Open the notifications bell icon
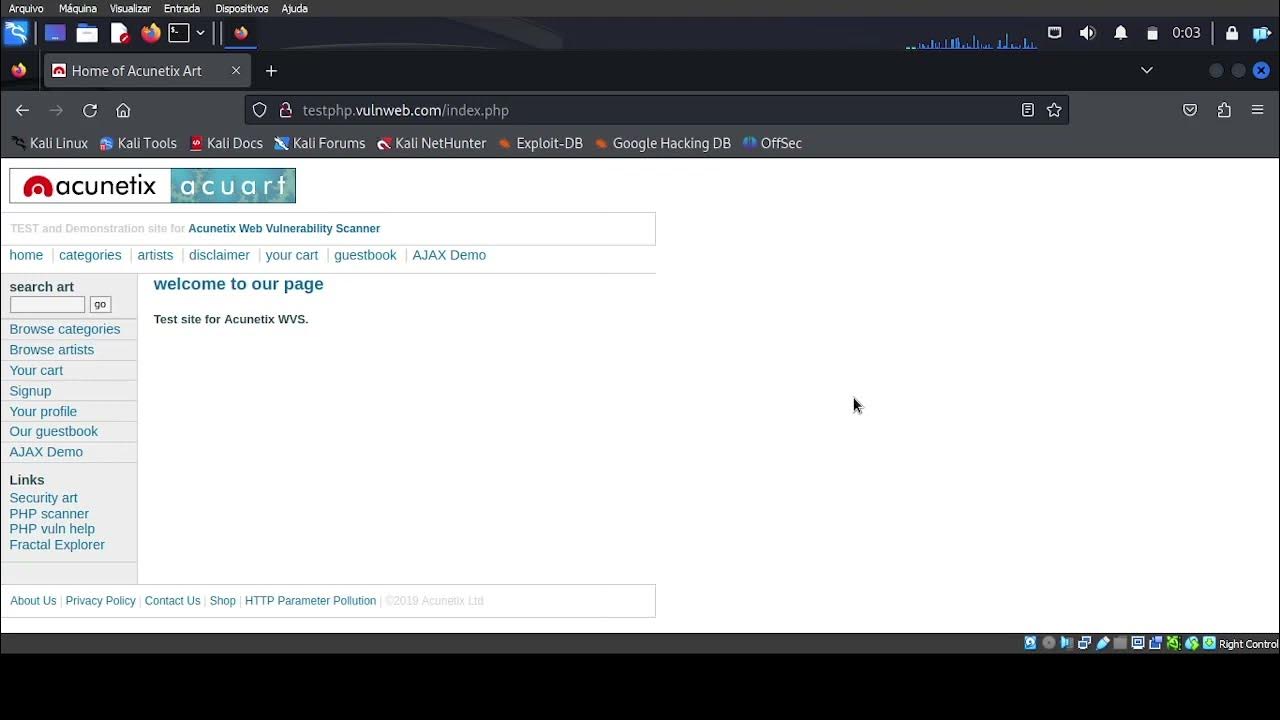 tap(1120, 33)
